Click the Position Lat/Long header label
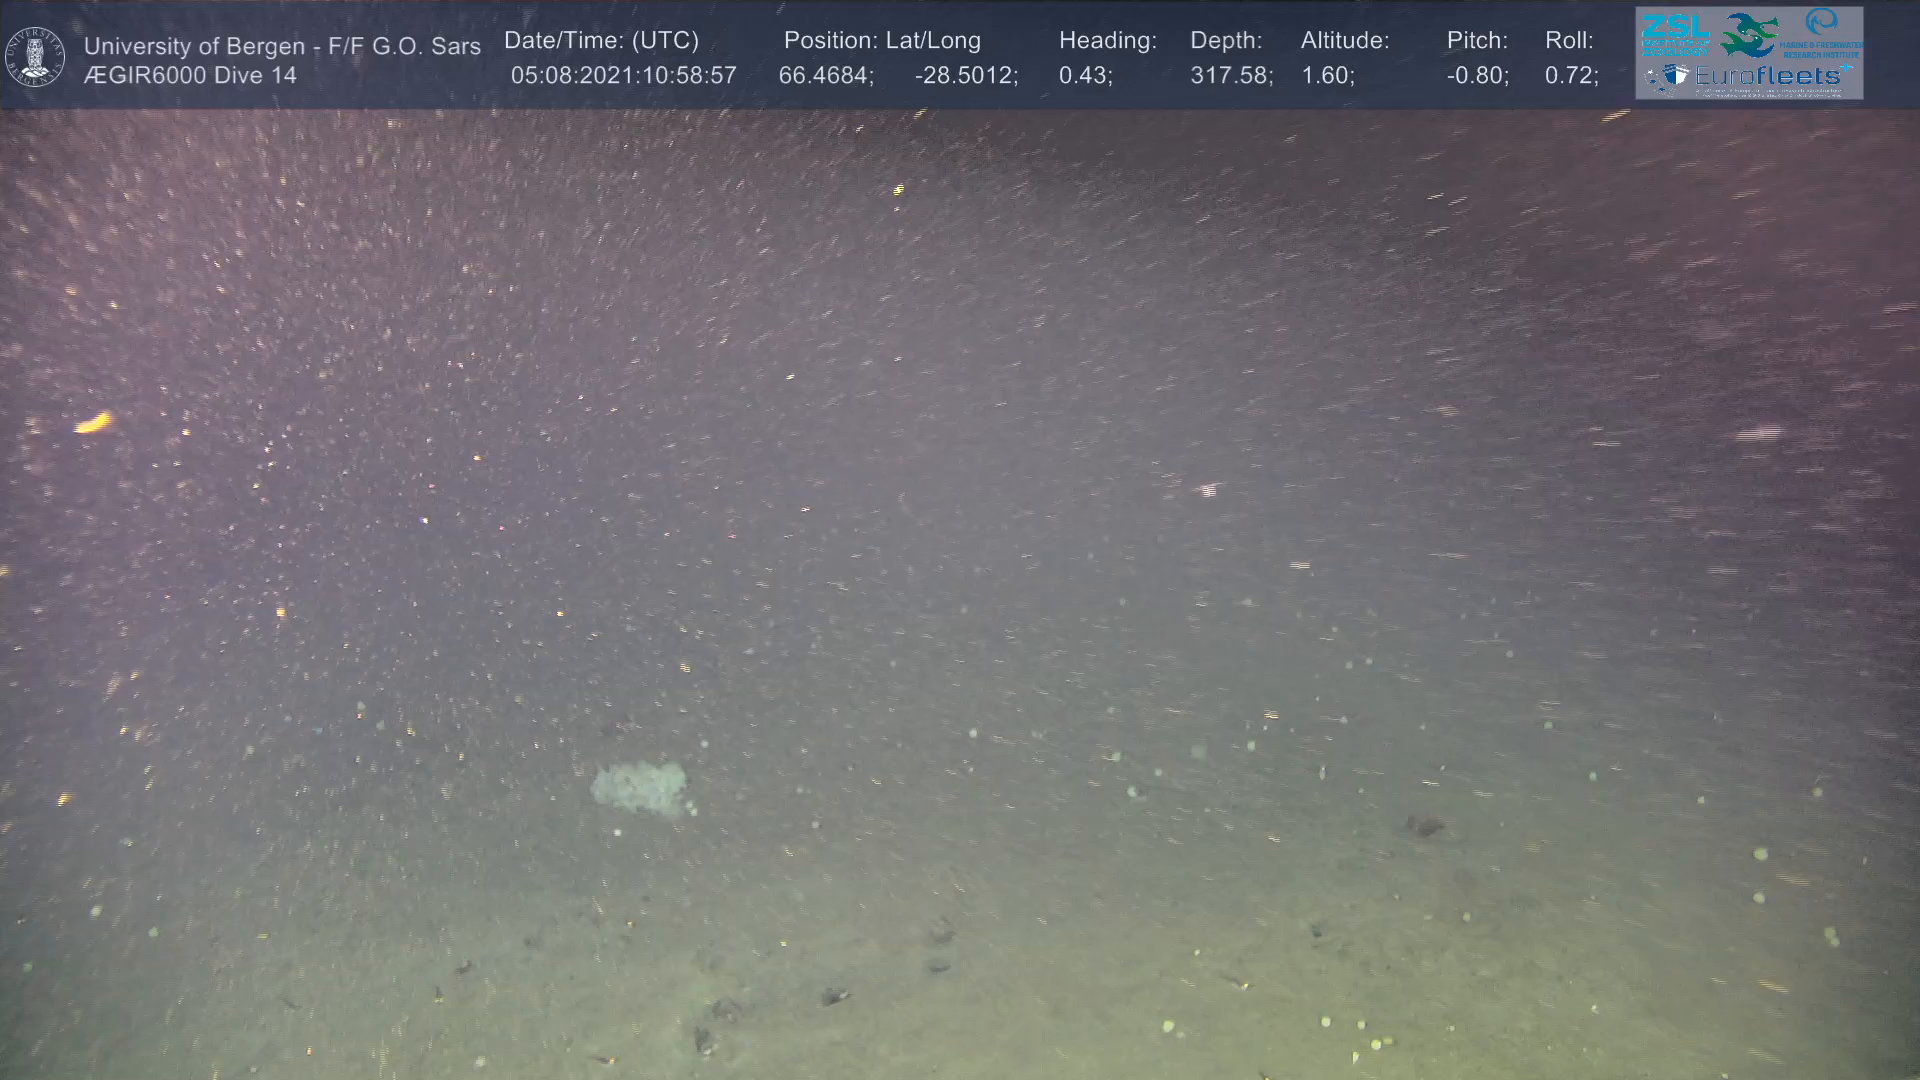This screenshot has width=1920, height=1080. tap(881, 40)
